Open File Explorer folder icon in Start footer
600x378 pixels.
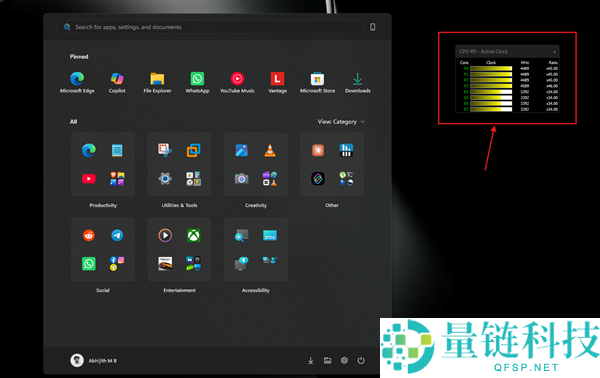328,360
